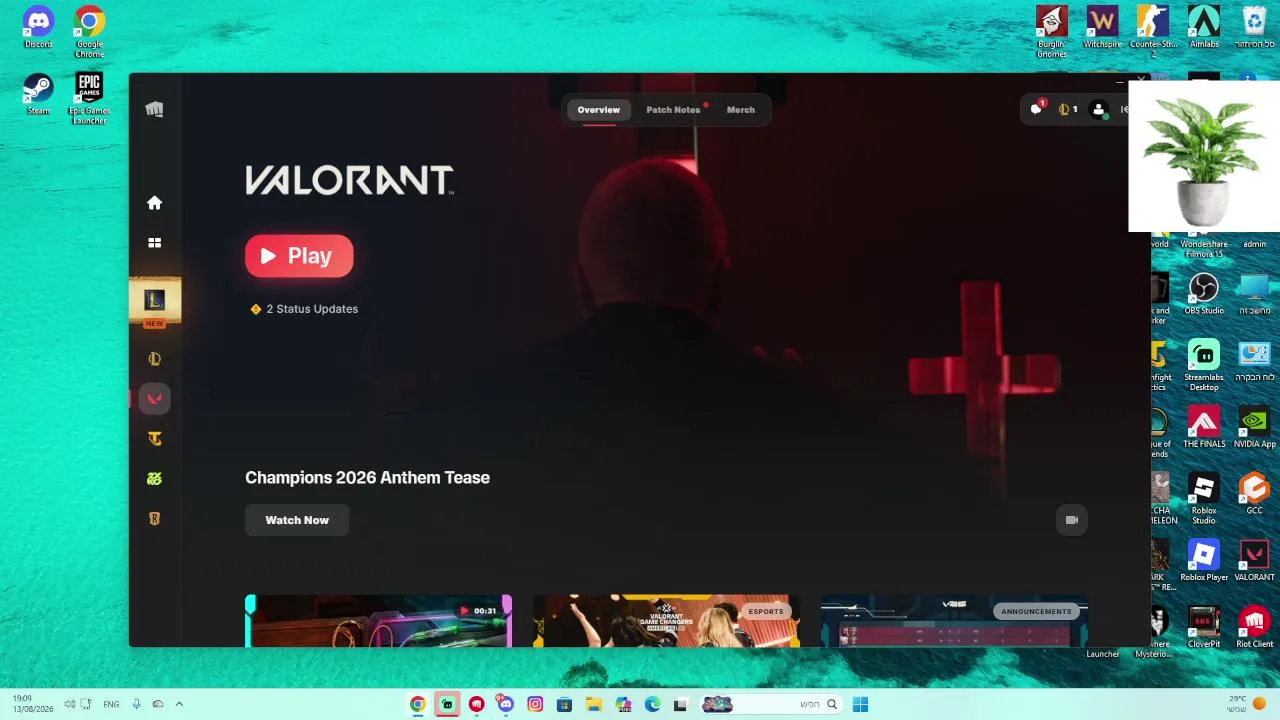This screenshot has width=1280, height=720.
Task: Select Roblox Player desktop icon
Action: coord(1204,561)
